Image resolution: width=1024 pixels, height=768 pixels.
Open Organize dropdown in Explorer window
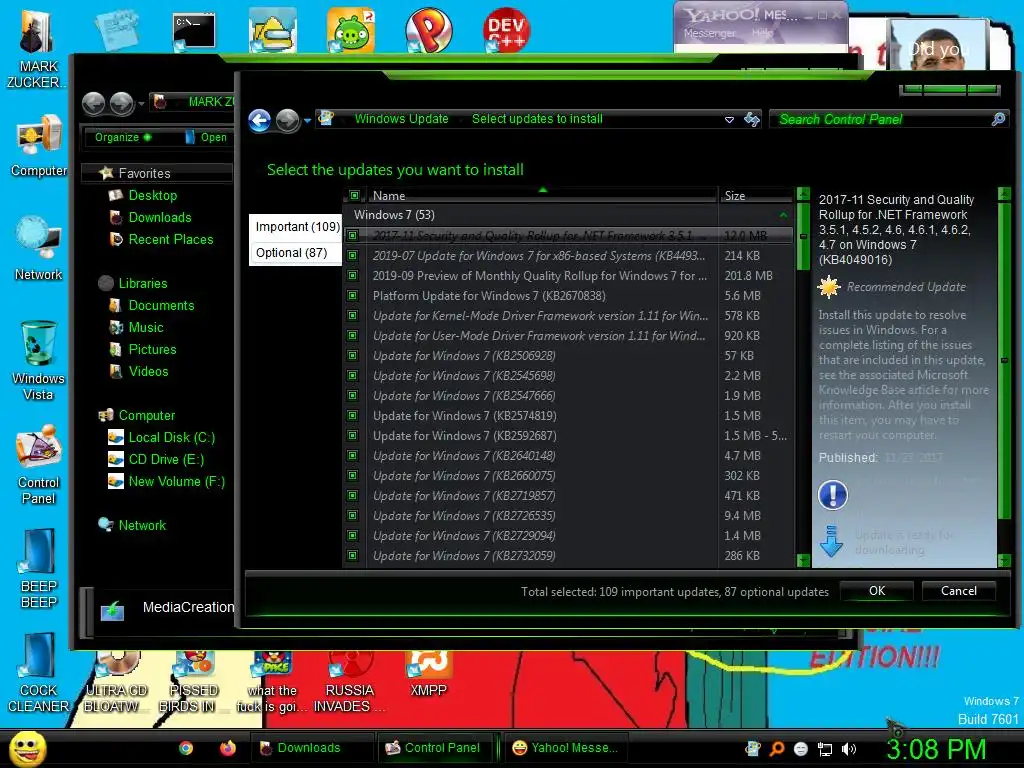point(123,137)
